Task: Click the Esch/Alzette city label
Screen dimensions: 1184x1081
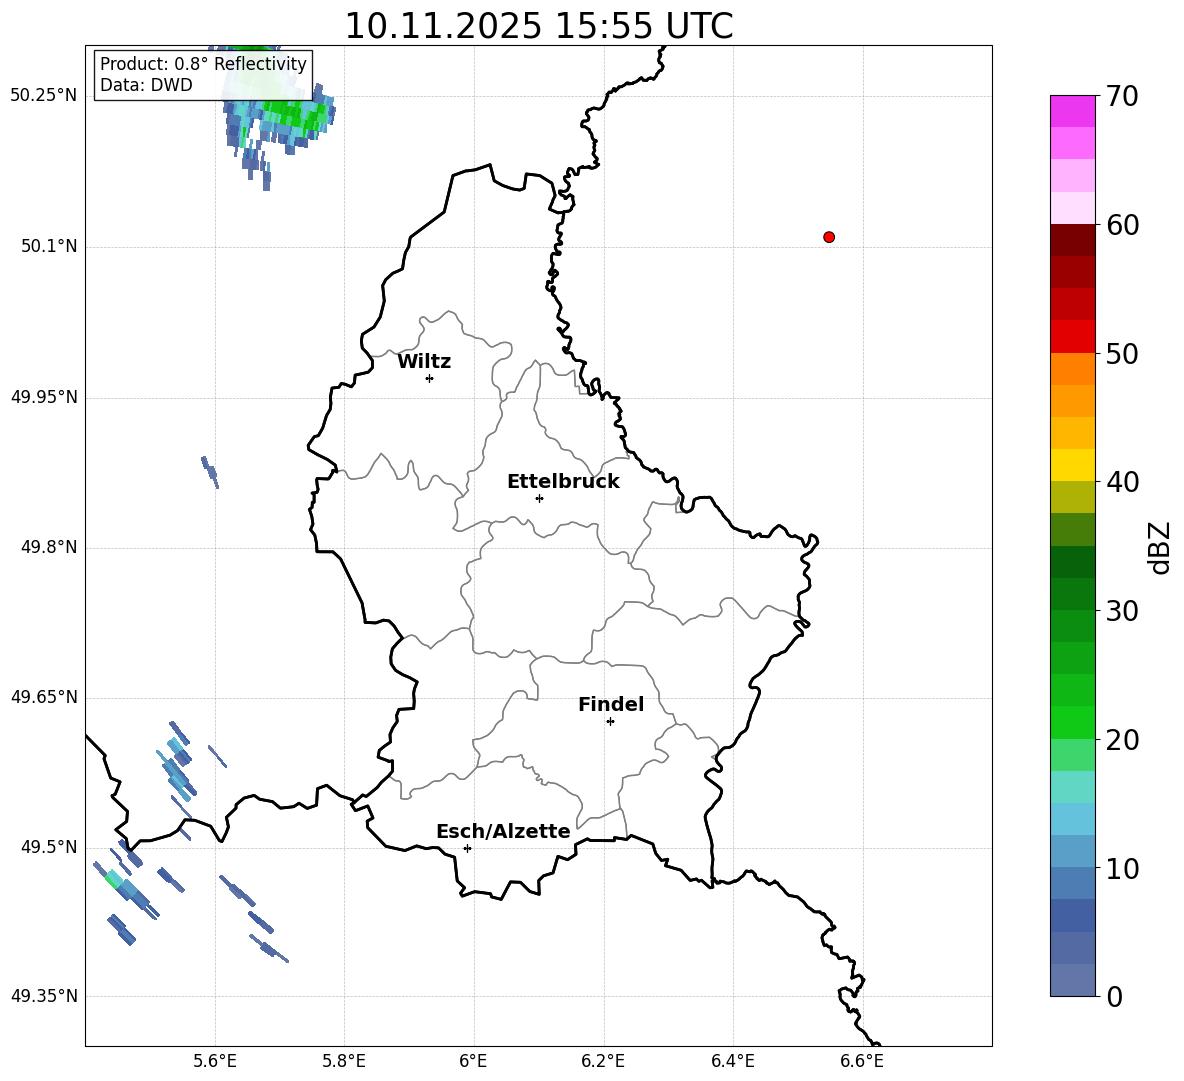Action: pyautogui.click(x=503, y=831)
